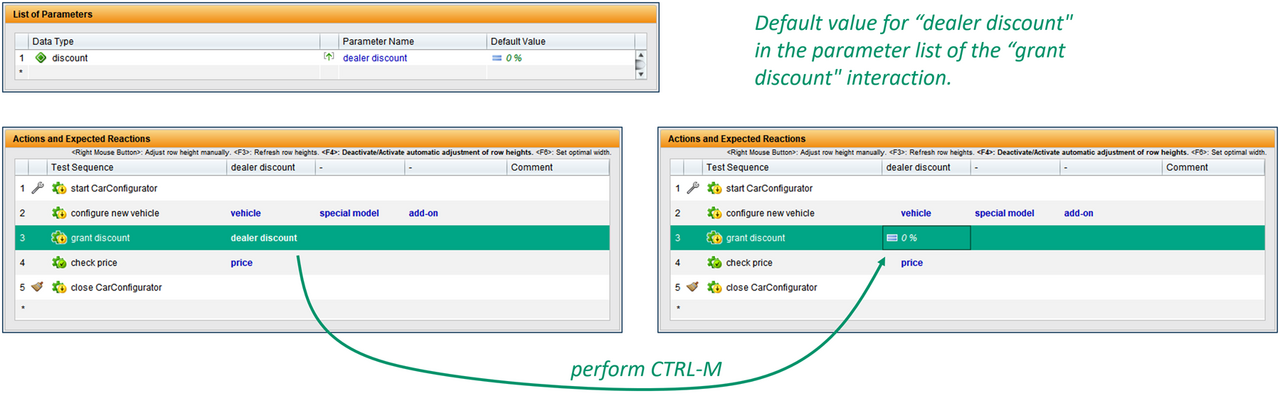
Task: Select the 0 % cell in the grant discount row
Action: pyautogui.click(x=926, y=238)
